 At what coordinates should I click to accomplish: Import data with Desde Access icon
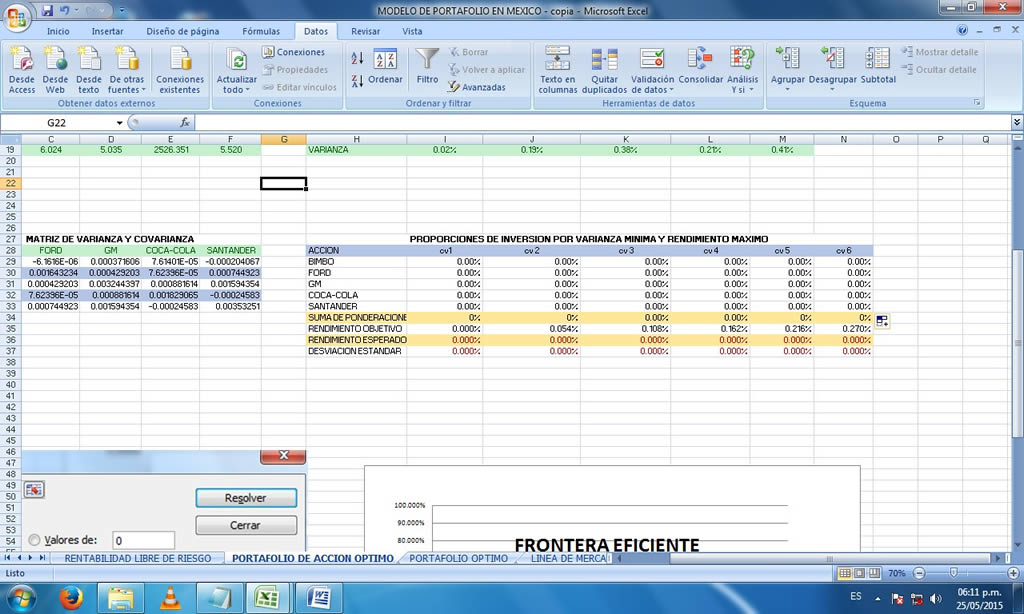[x=22, y=70]
